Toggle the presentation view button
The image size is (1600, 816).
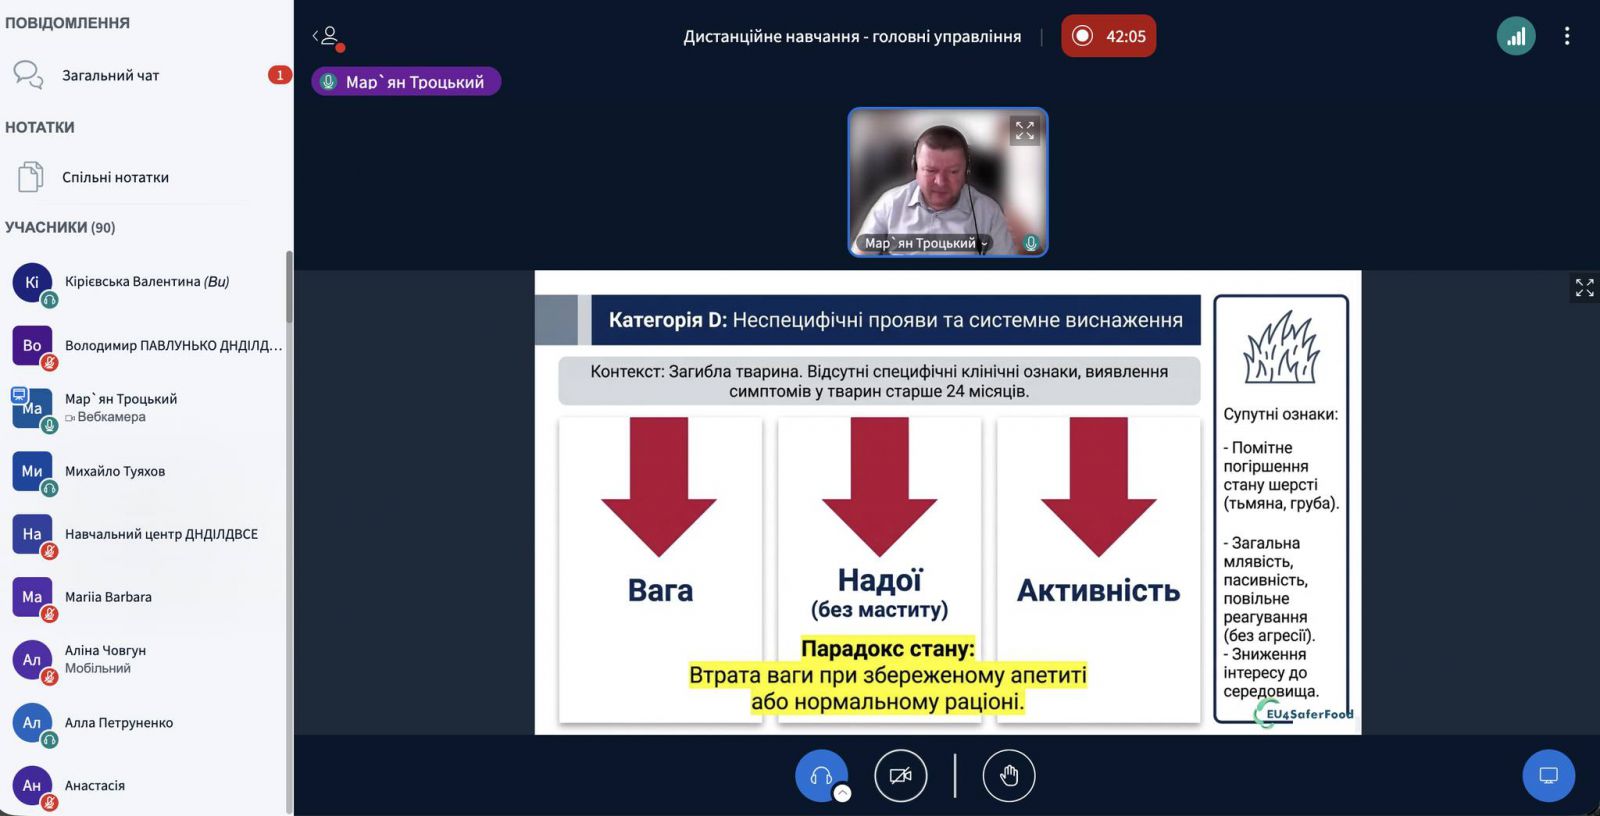tap(1548, 775)
